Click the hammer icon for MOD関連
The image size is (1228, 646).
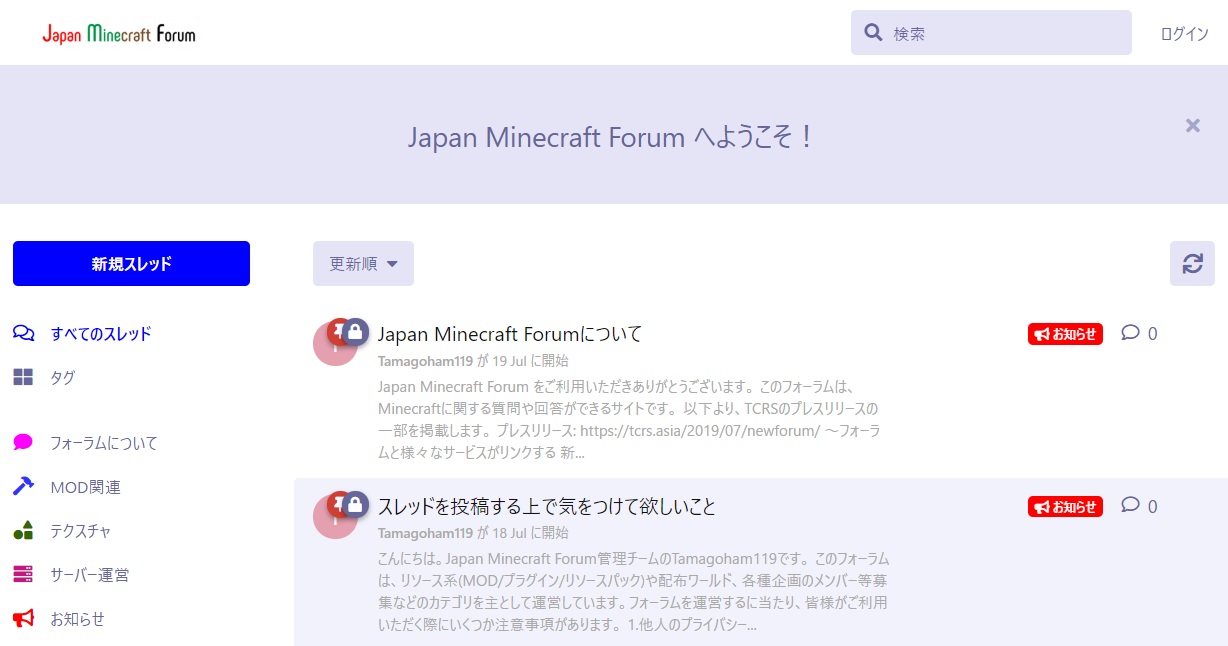(23, 487)
